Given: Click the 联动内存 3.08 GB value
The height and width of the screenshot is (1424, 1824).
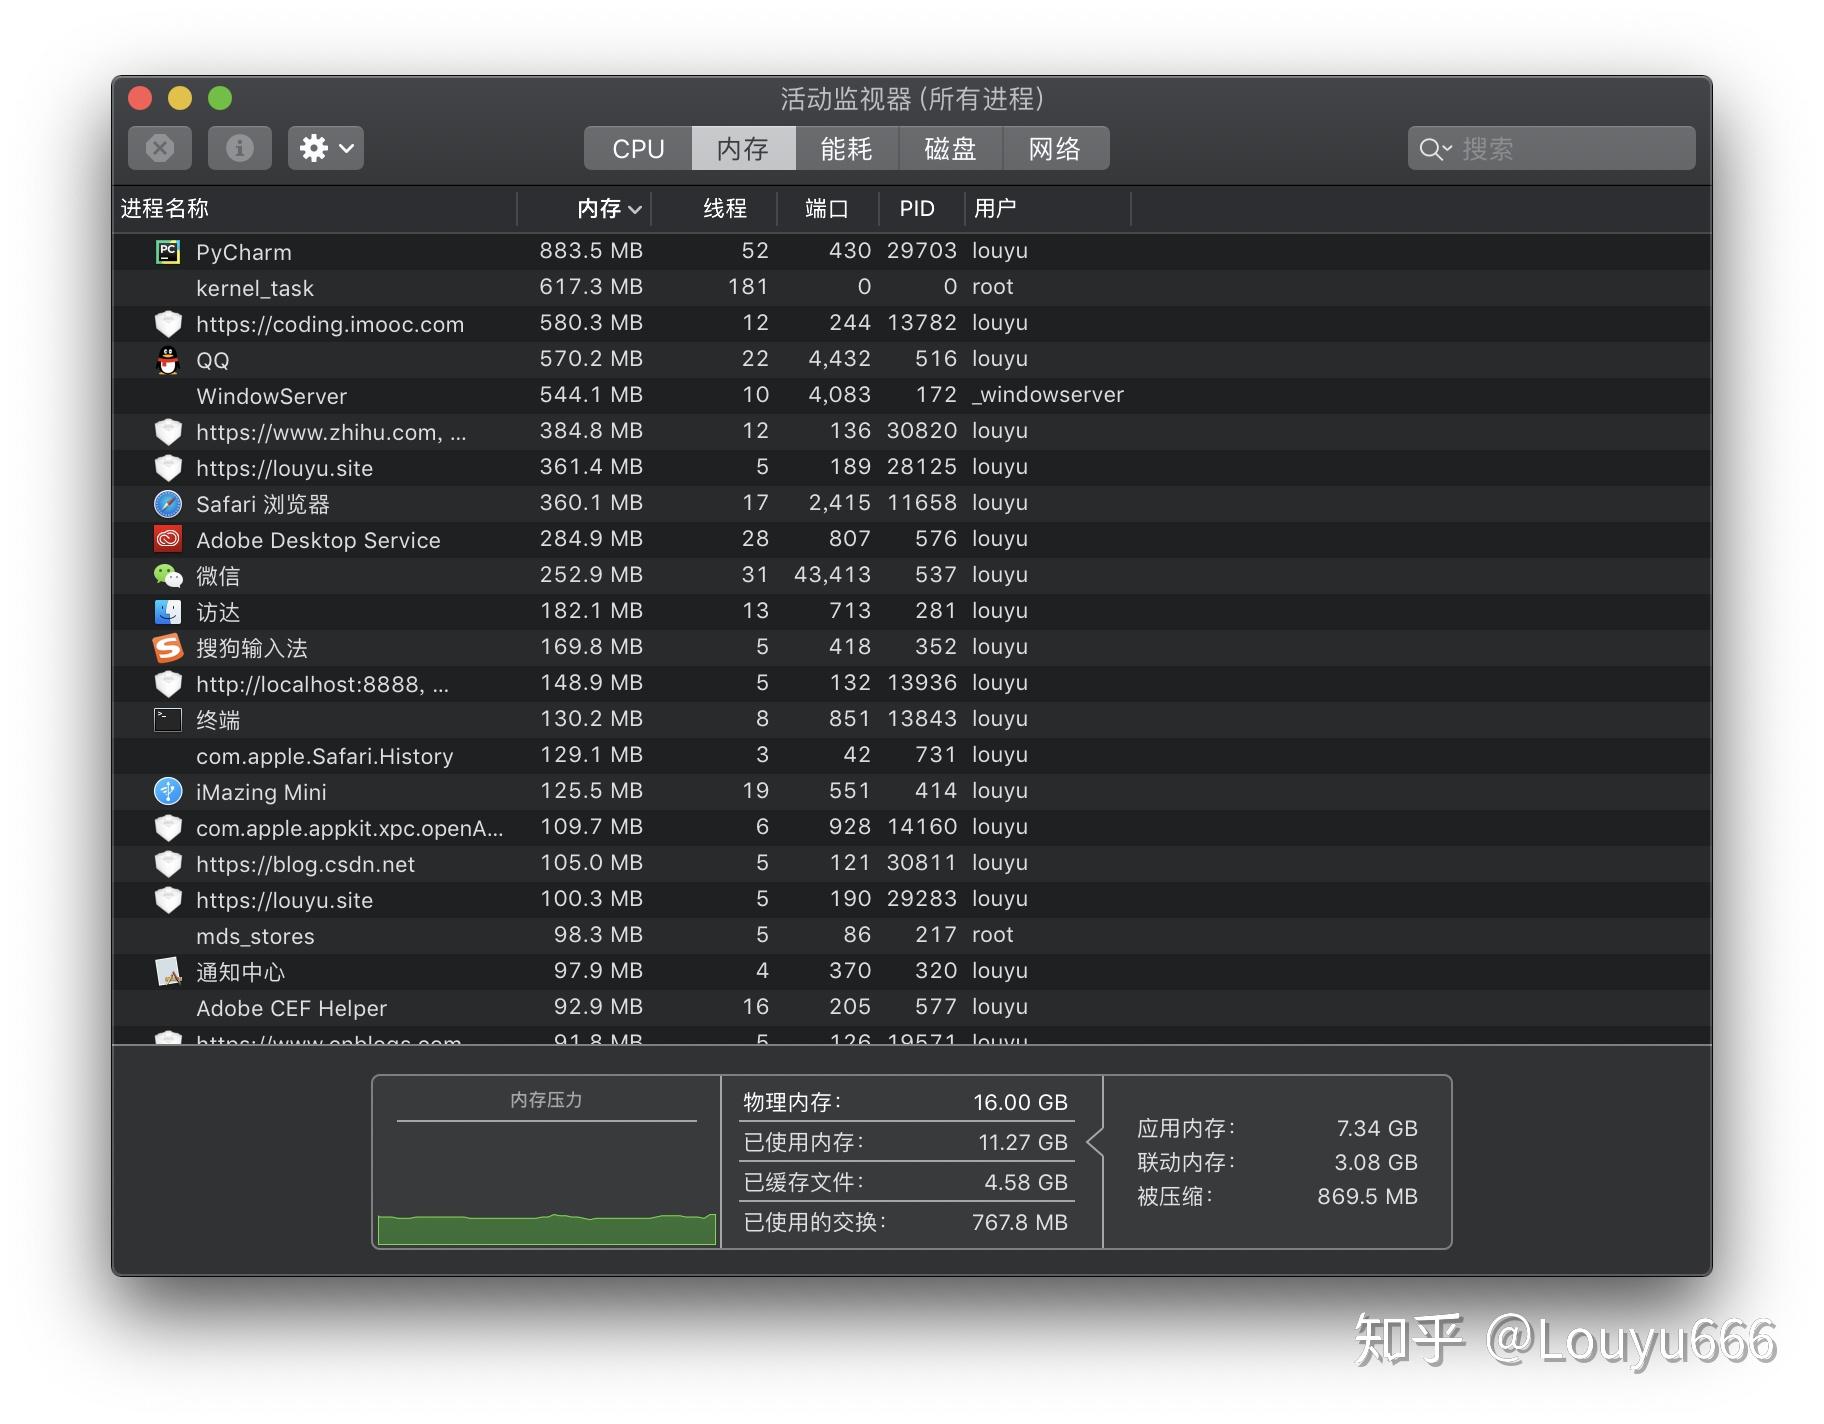Looking at the screenshot, I should [x=1376, y=1162].
